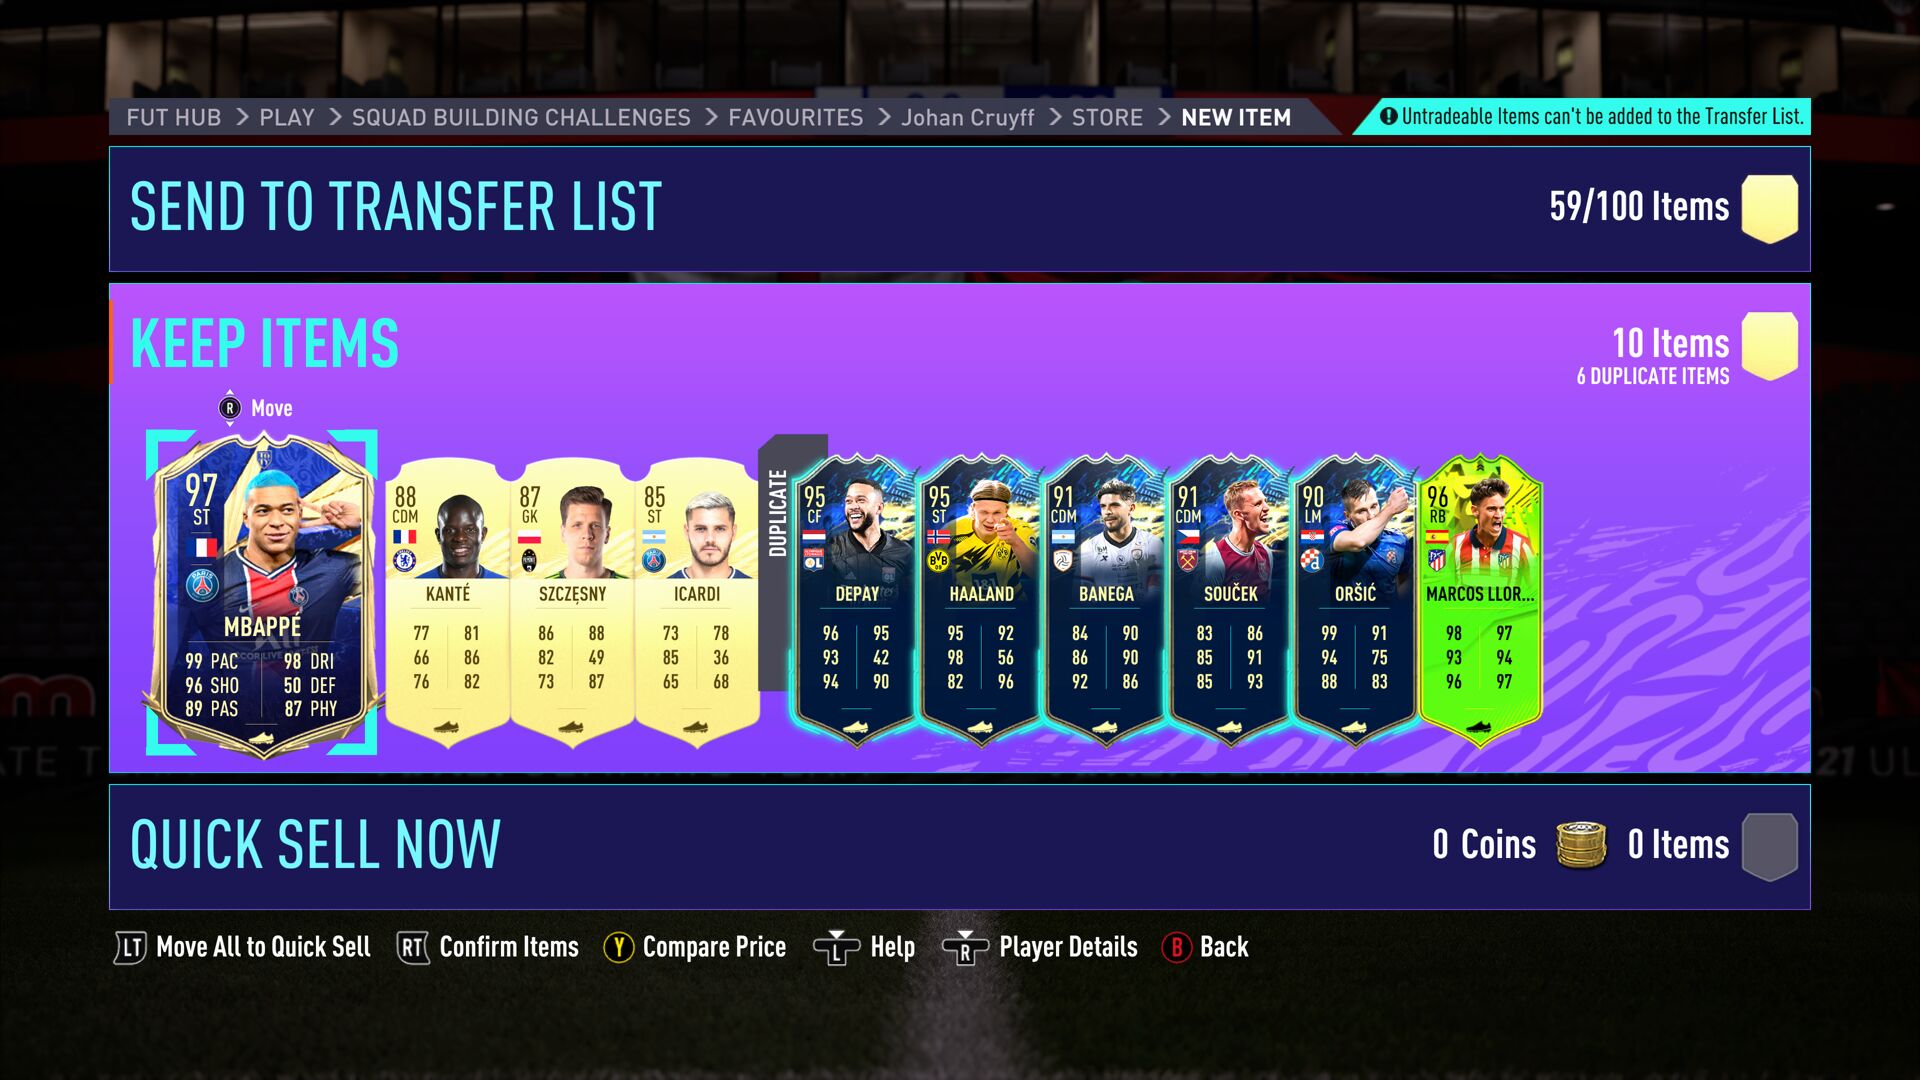Click Player Details label
Image resolution: width=1920 pixels, height=1080 pixels.
[1068, 947]
